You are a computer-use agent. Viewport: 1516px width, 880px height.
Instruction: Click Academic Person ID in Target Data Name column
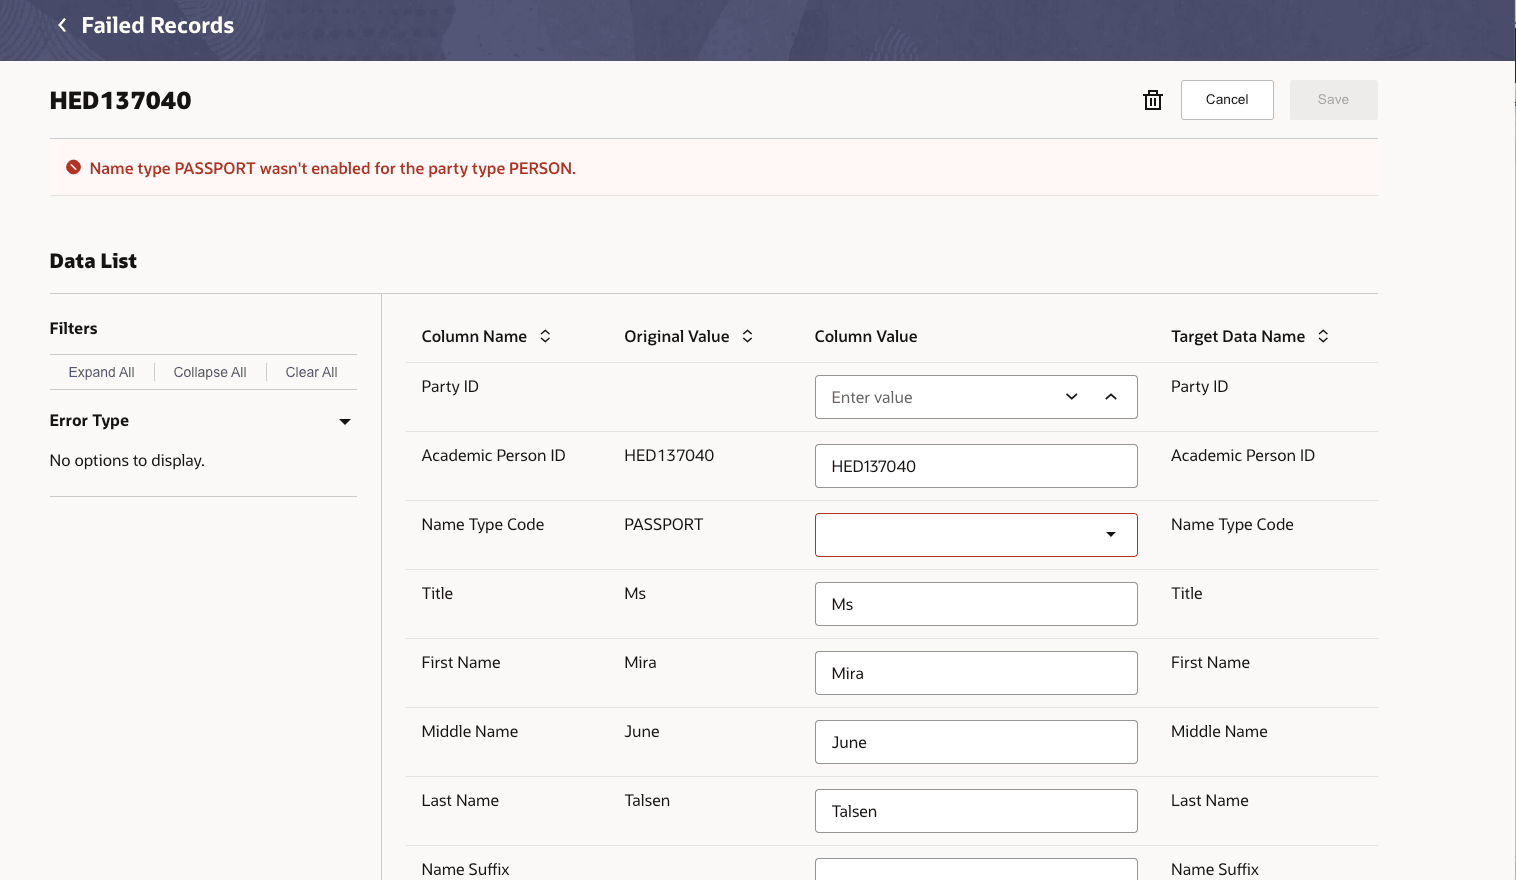(1243, 455)
